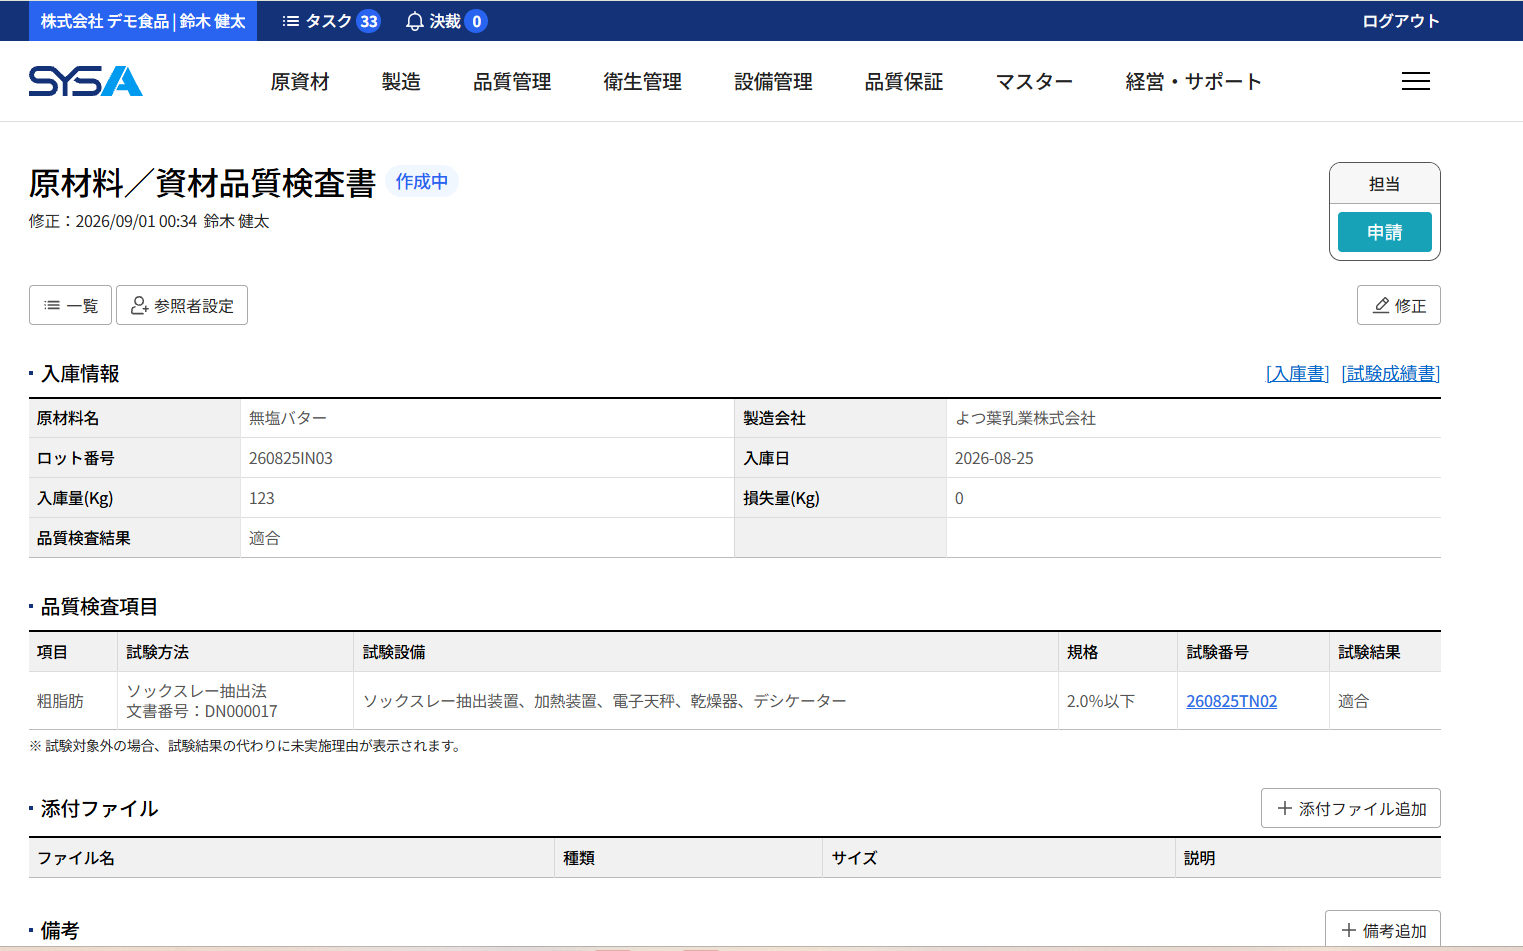
Task: Click the 参照者設定 button
Action: [x=182, y=305]
